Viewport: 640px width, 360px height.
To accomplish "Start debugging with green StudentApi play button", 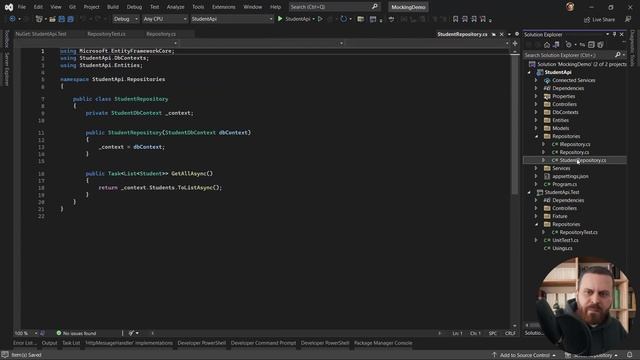I will click(280, 19).
